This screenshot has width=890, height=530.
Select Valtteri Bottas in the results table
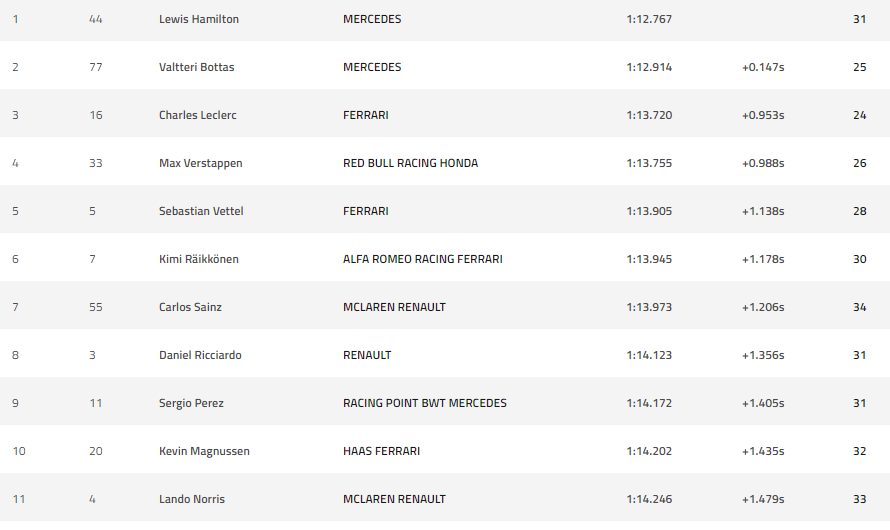pyautogui.click(x=197, y=67)
